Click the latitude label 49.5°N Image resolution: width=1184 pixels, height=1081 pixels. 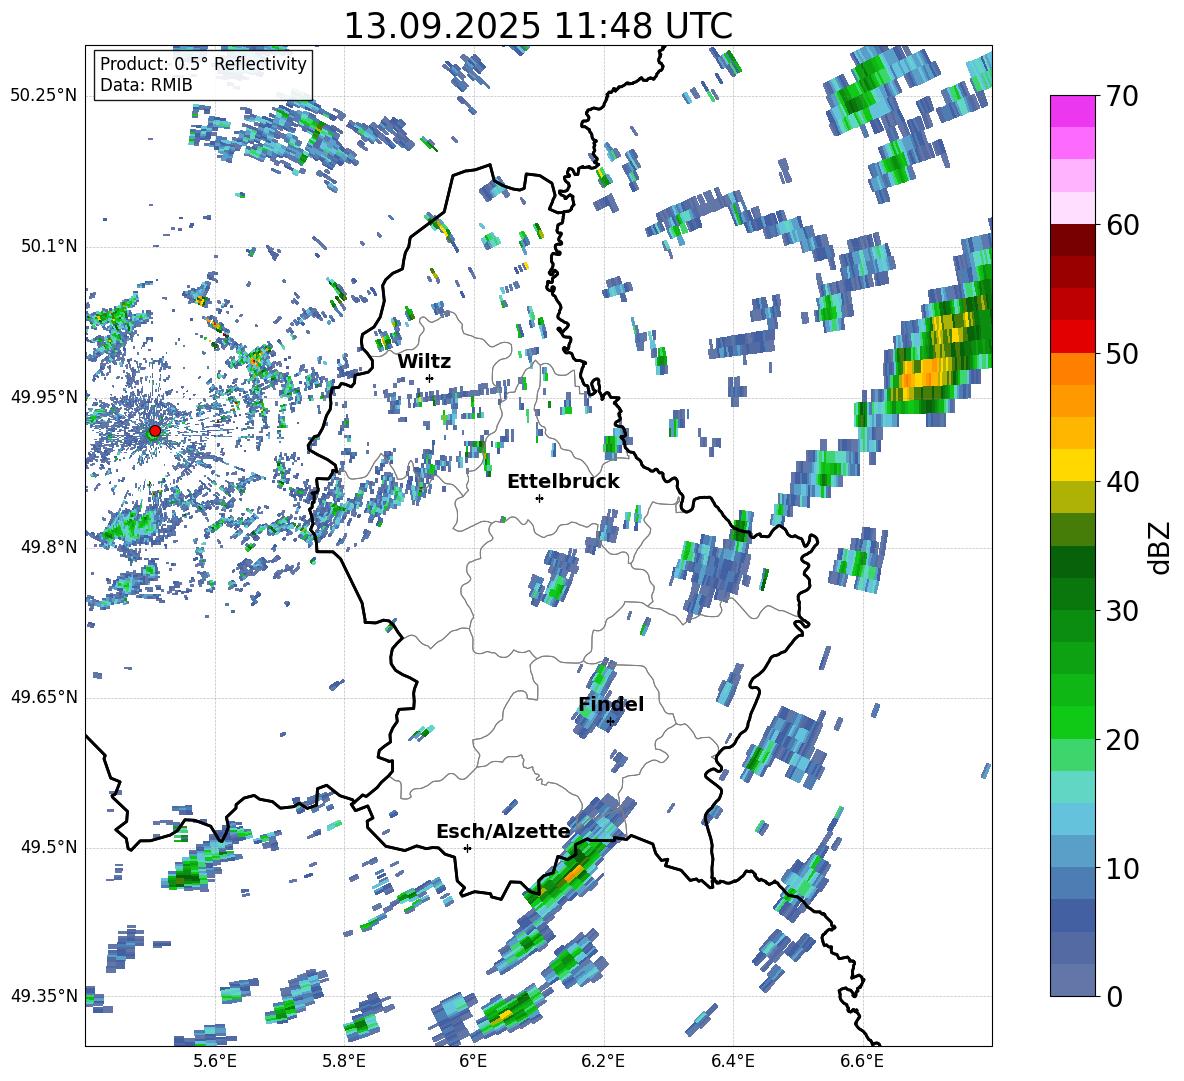coord(48,847)
